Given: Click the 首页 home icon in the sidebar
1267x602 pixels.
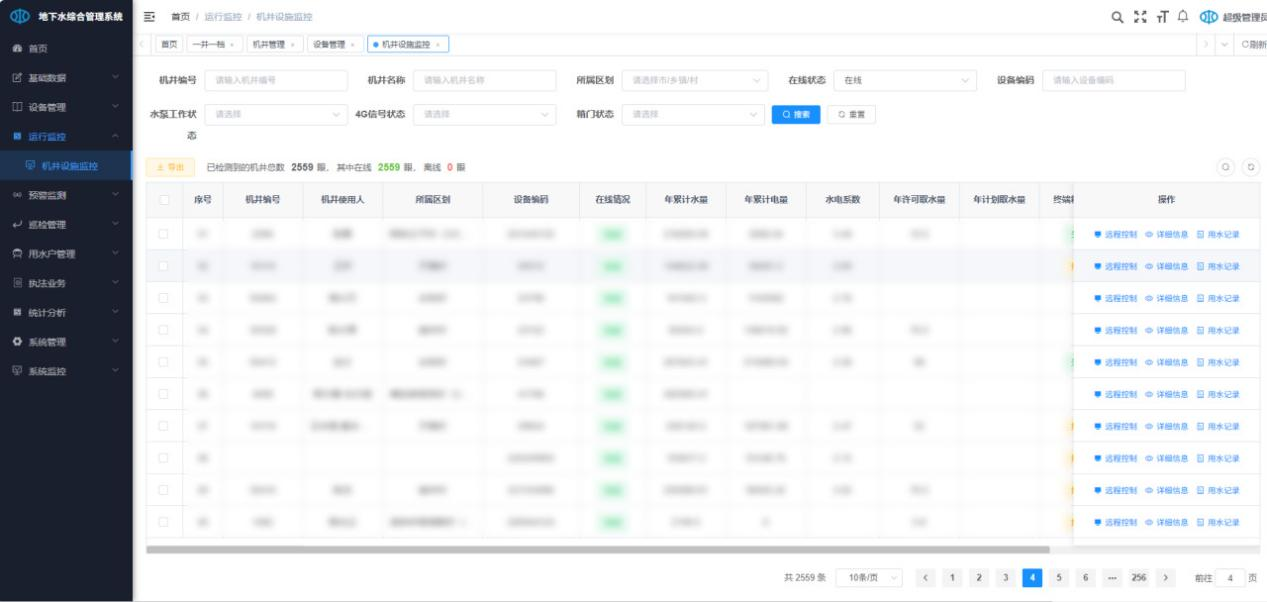Looking at the screenshot, I should point(17,48).
